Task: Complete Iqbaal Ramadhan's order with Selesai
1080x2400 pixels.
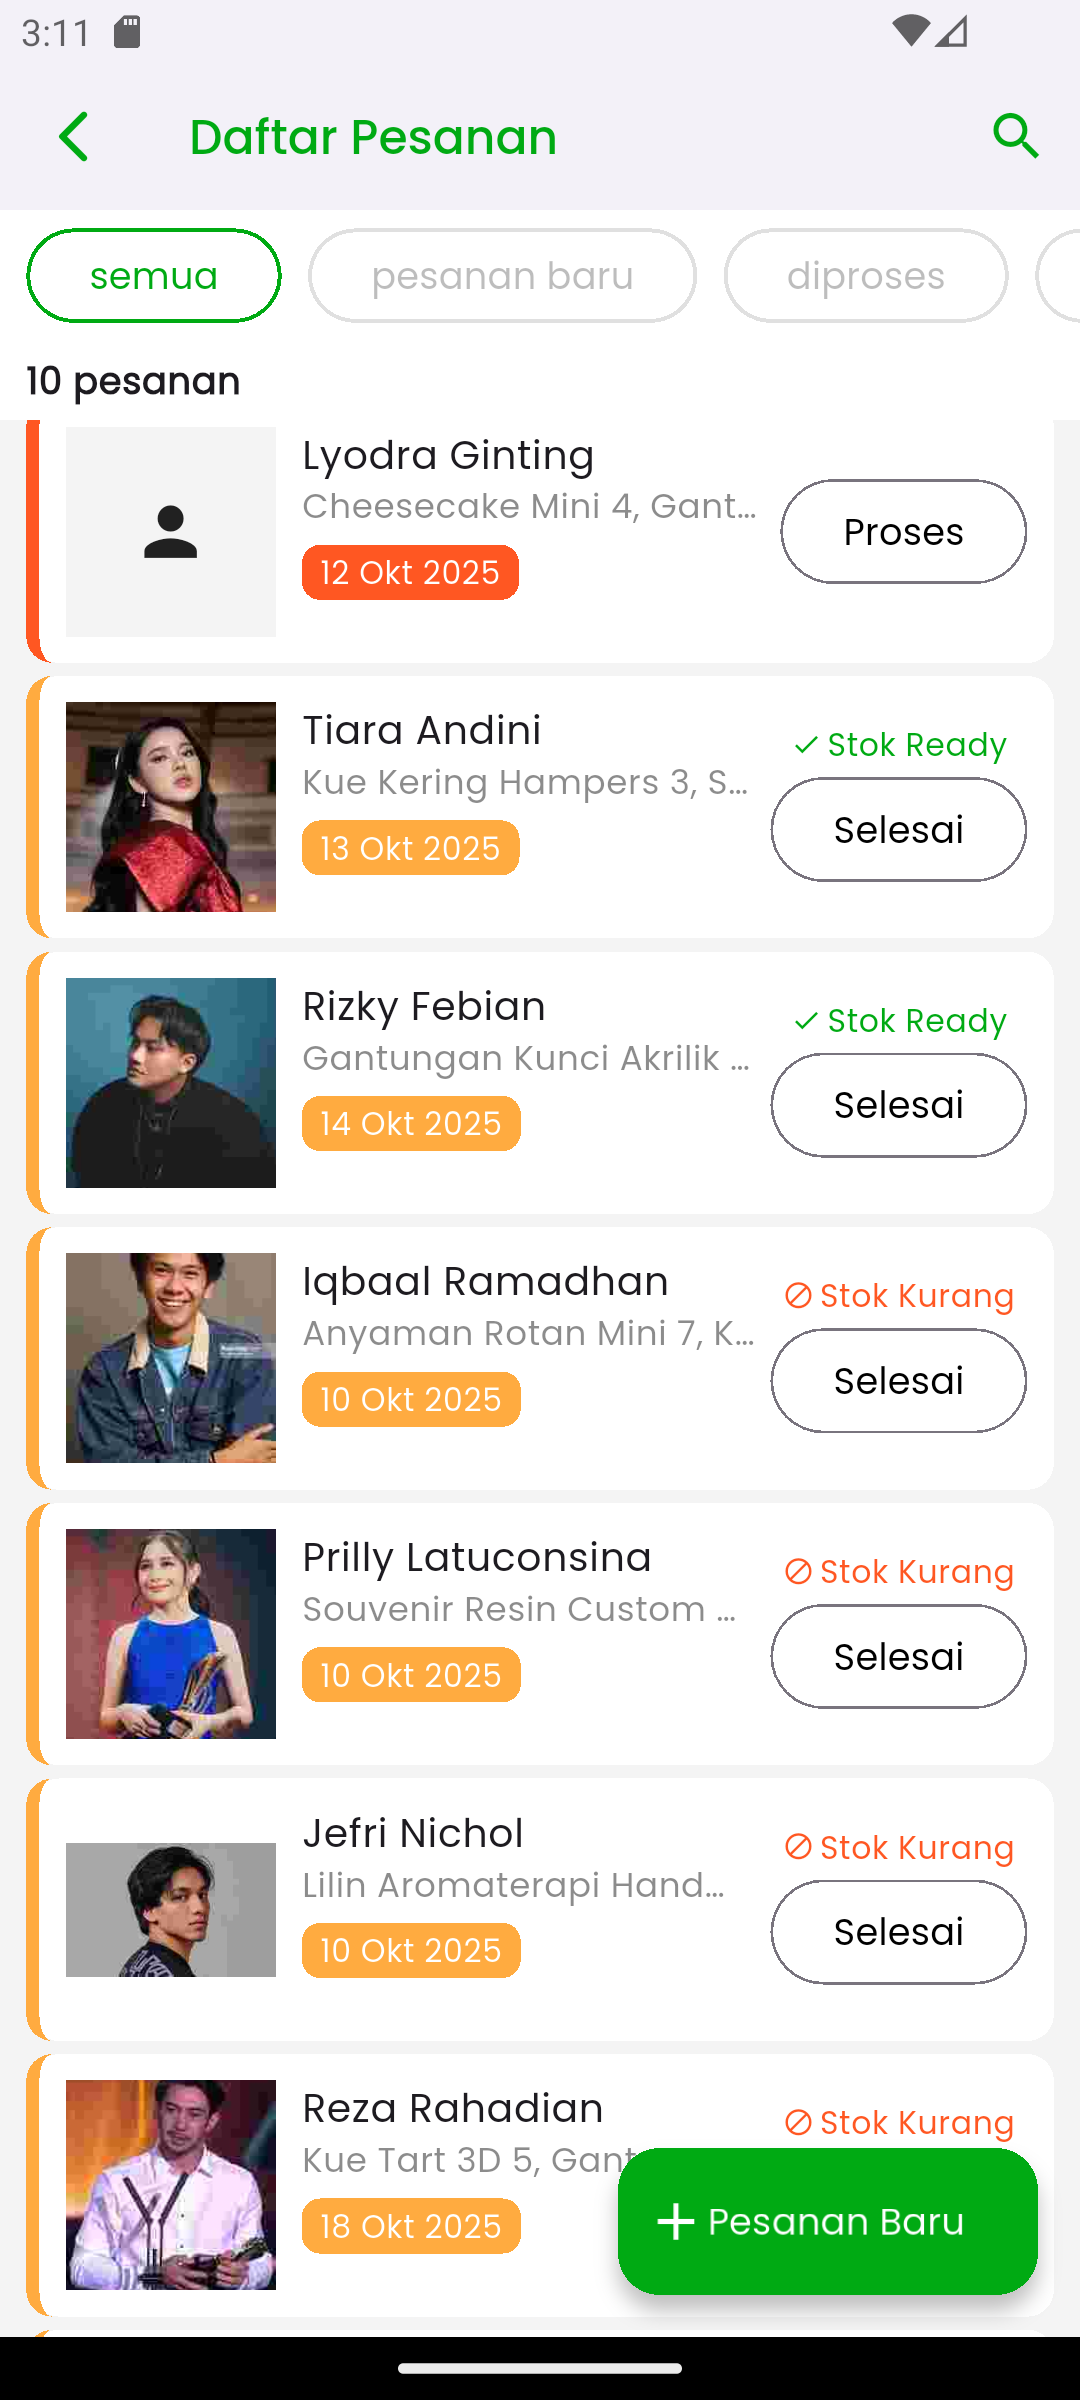Action: tap(898, 1381)
